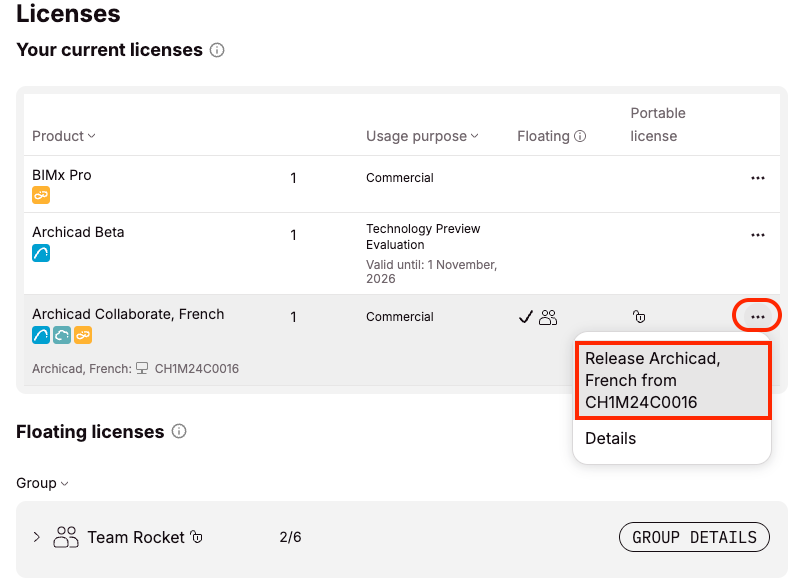
Task: Click Valid until 1 November, 2026 text
Action: [x=432, y=272]
